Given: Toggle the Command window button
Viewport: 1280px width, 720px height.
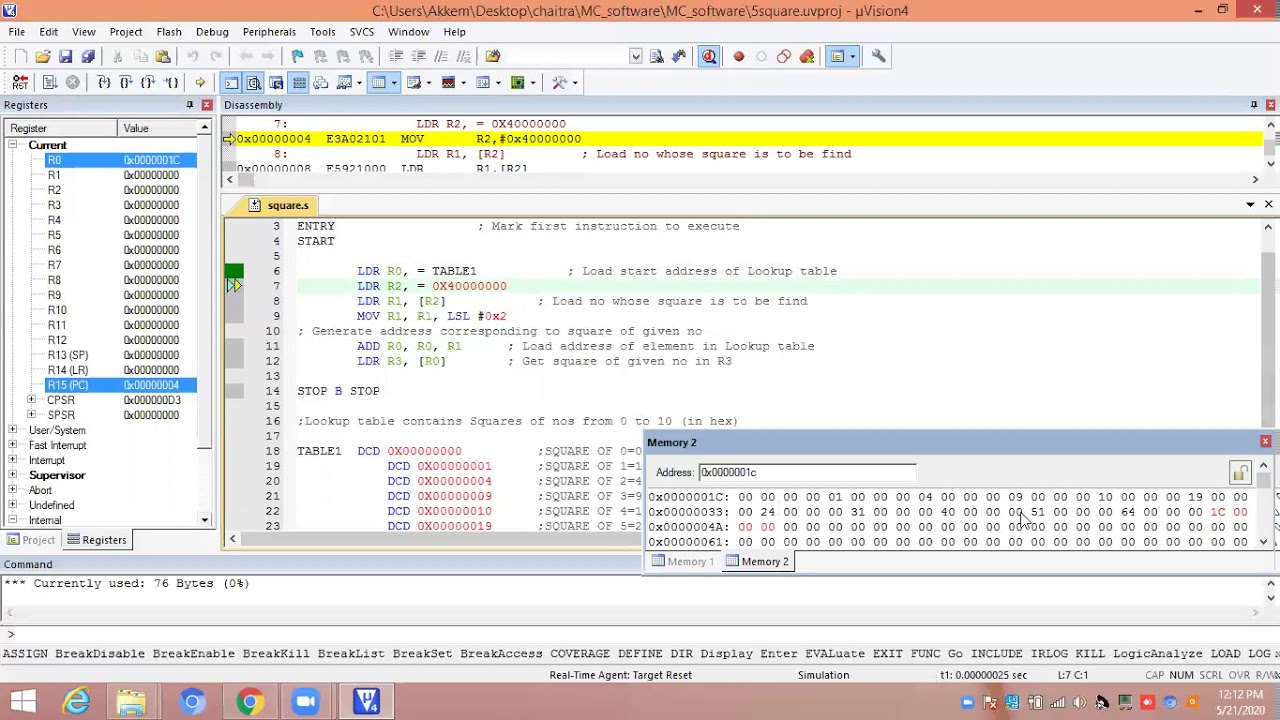Looking at the screenshot, I should [231, 83].
